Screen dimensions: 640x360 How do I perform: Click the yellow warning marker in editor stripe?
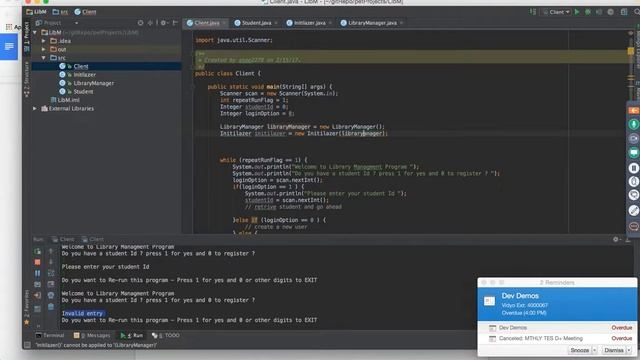point(631,51)
